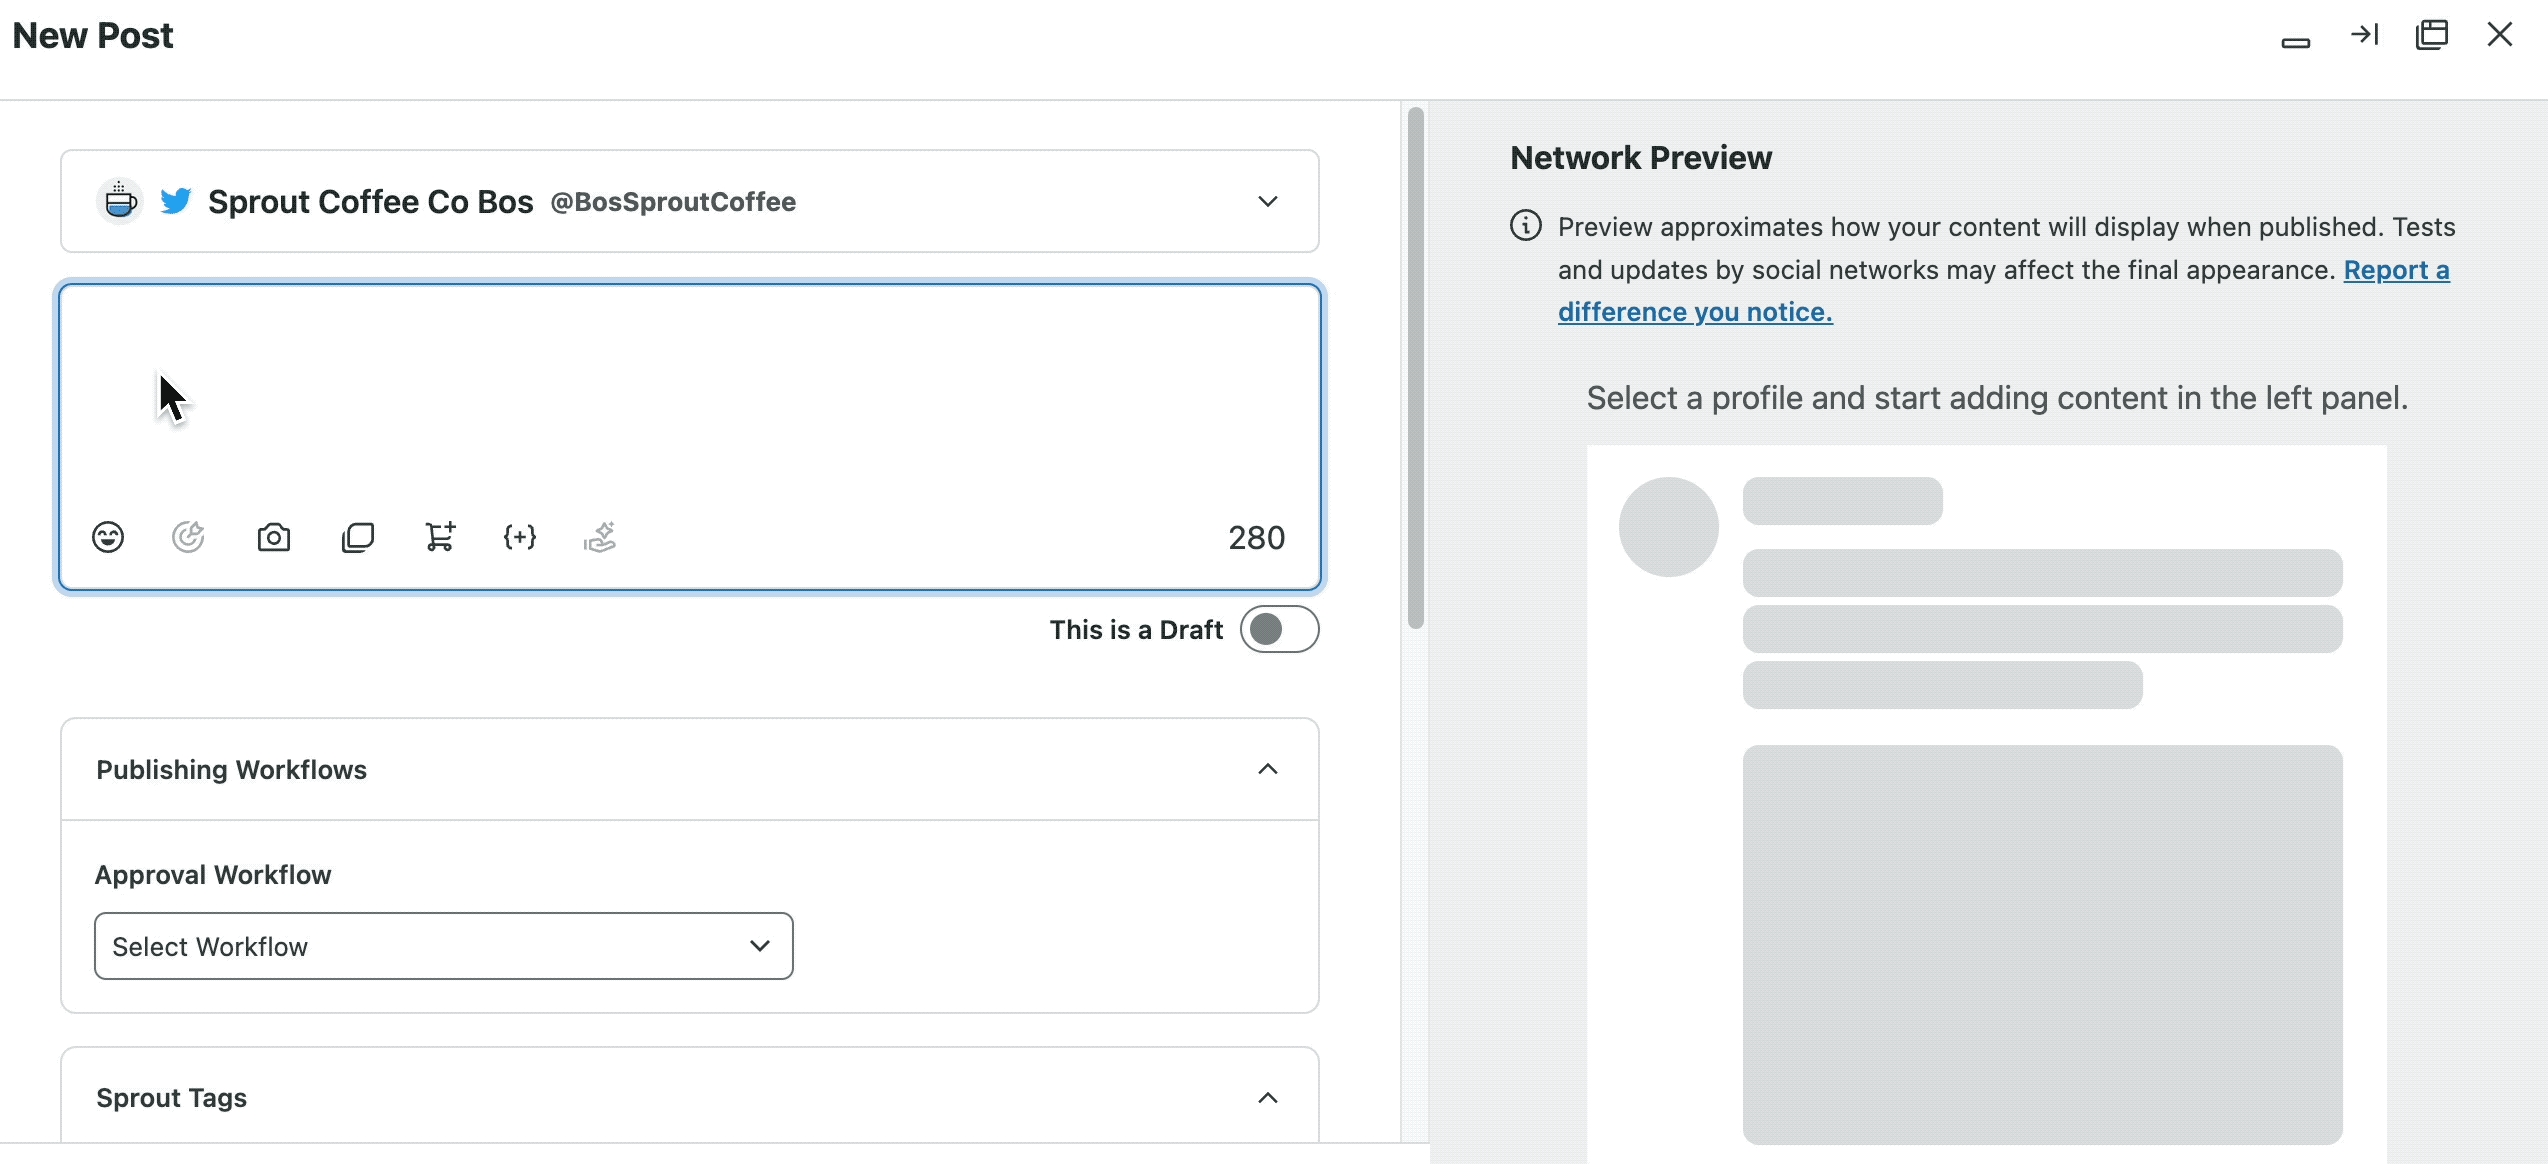Open the emoji picker icon
This screenshot has width=2548, height=1164.
coord(108,537)
